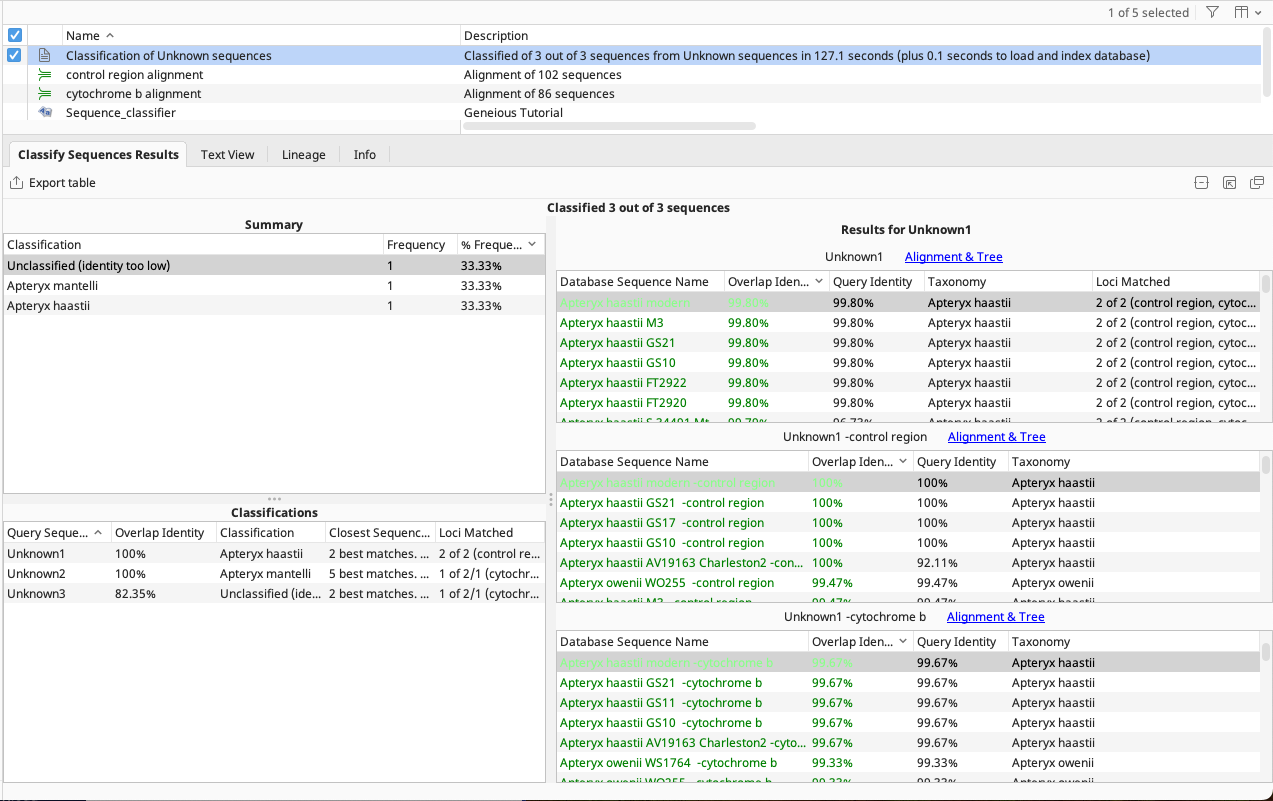Select Apteryx haastii GS10 combined result row

tap(908, 363)
